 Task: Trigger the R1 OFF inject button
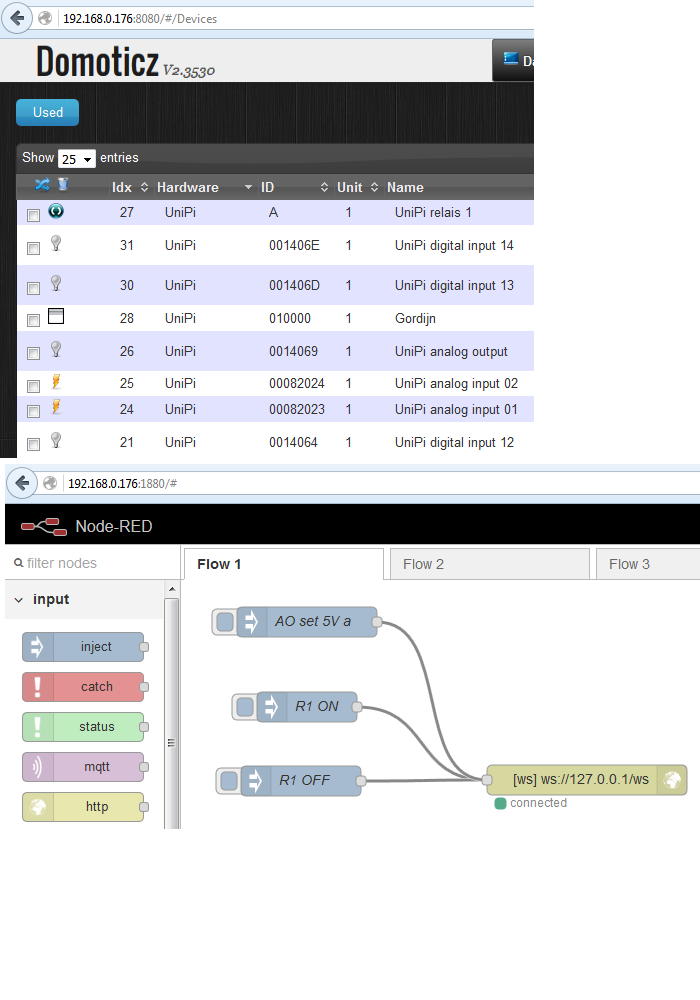pos(229,781)
